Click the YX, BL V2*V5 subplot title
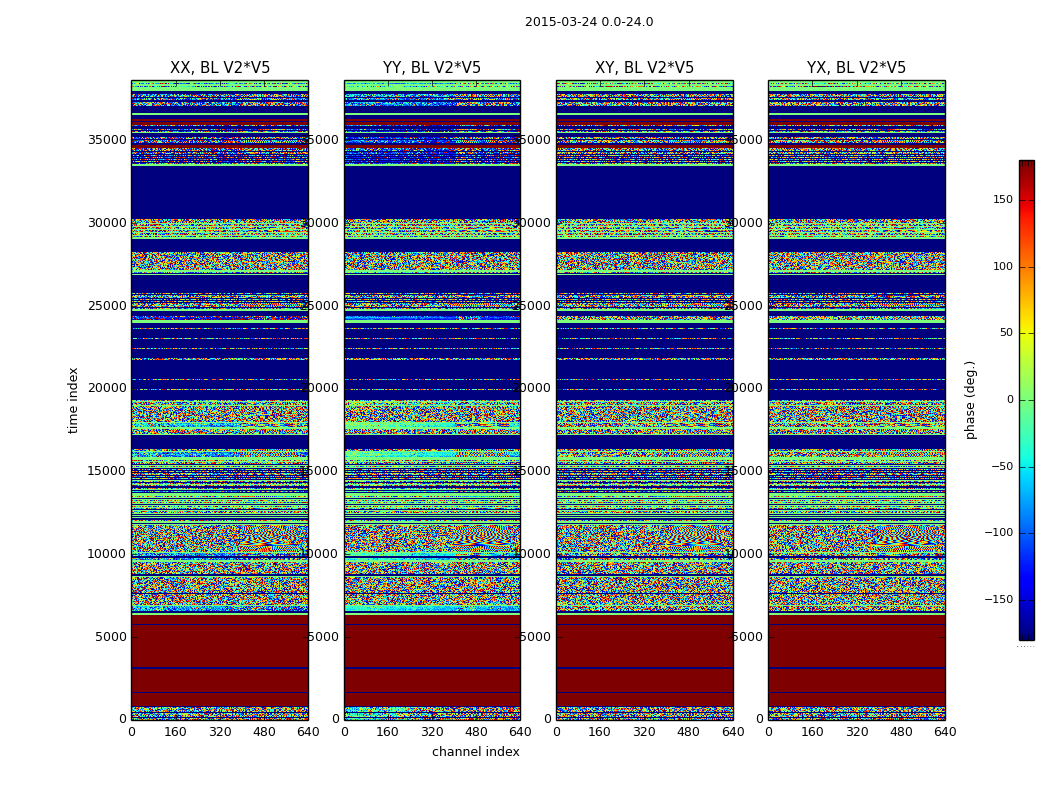Screen dimensions: 1050x800 (x=856, y=68)
